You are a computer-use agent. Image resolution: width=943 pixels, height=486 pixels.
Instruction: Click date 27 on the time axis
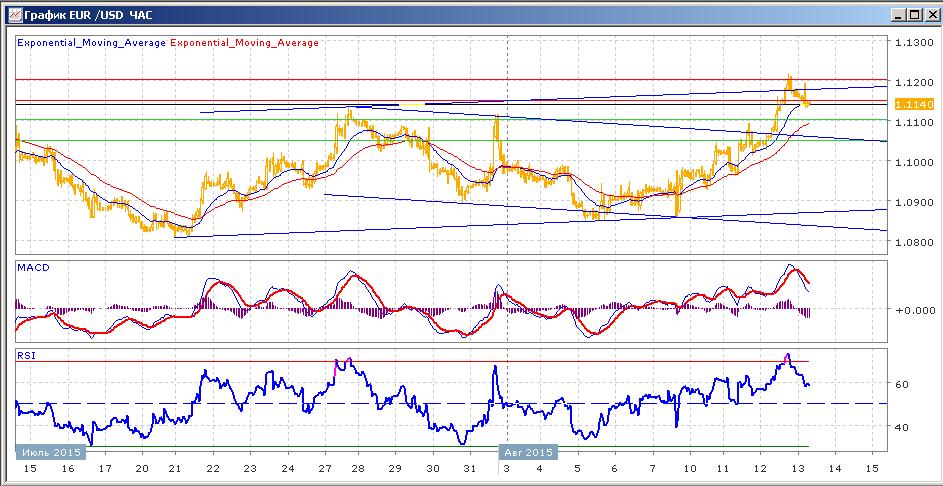(325, 469)
